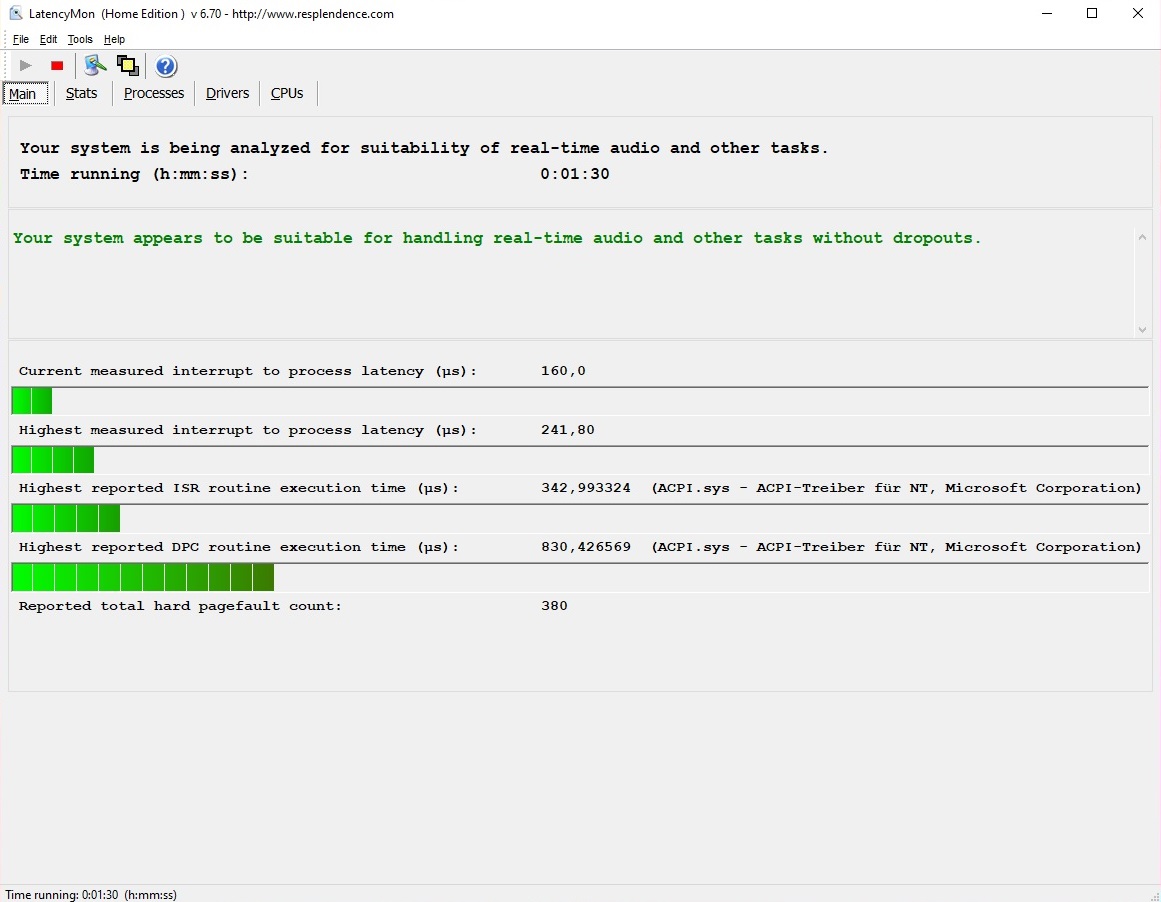Screen dimensions: 1161x902
Task: Open the Help menu
Action: pyautogui.click(x=114, y=39)
